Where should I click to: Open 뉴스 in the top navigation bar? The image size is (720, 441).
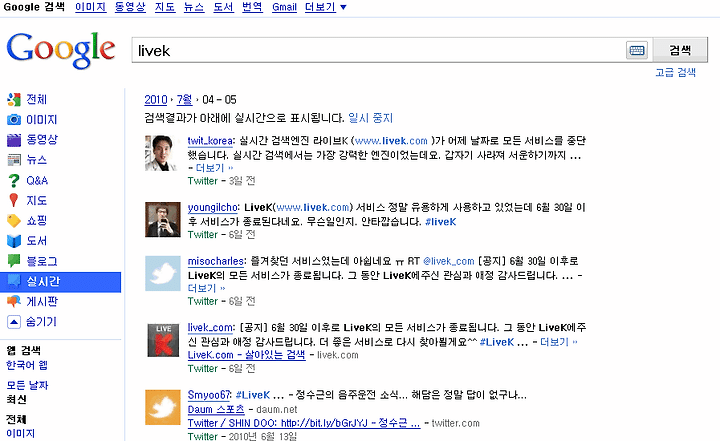194,7
